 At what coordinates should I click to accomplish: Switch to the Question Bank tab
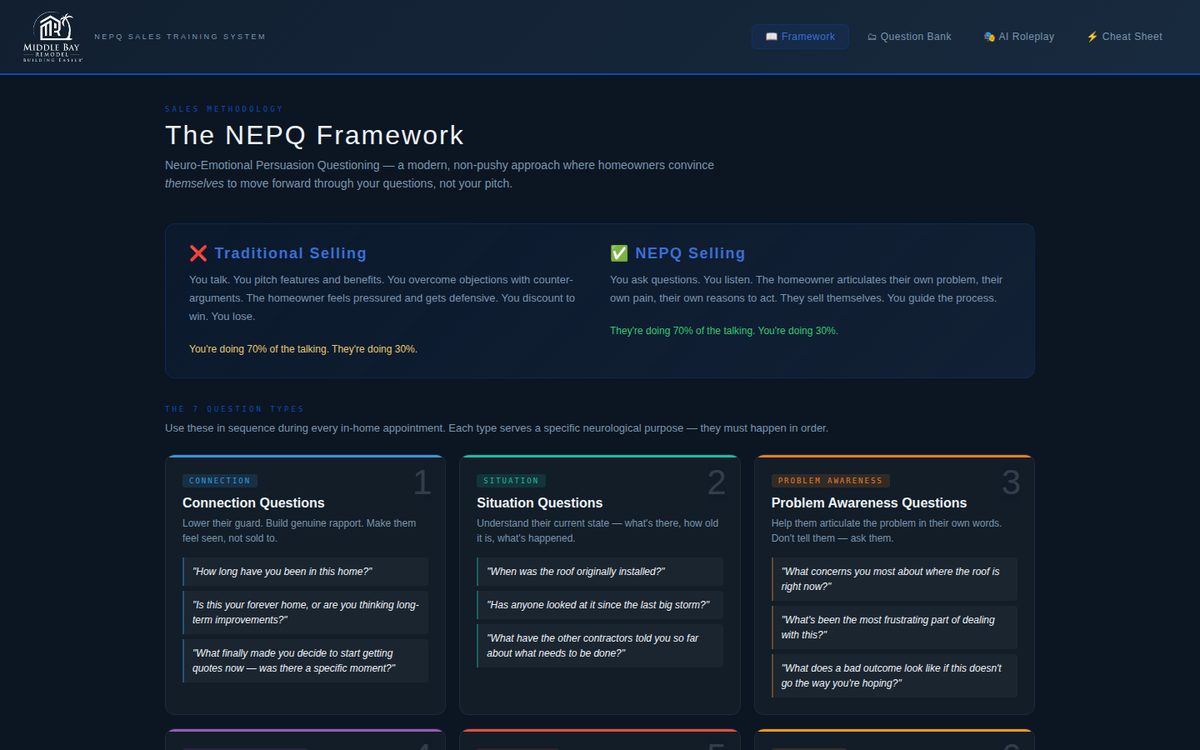pyautogui.click(x=909, y=37)
